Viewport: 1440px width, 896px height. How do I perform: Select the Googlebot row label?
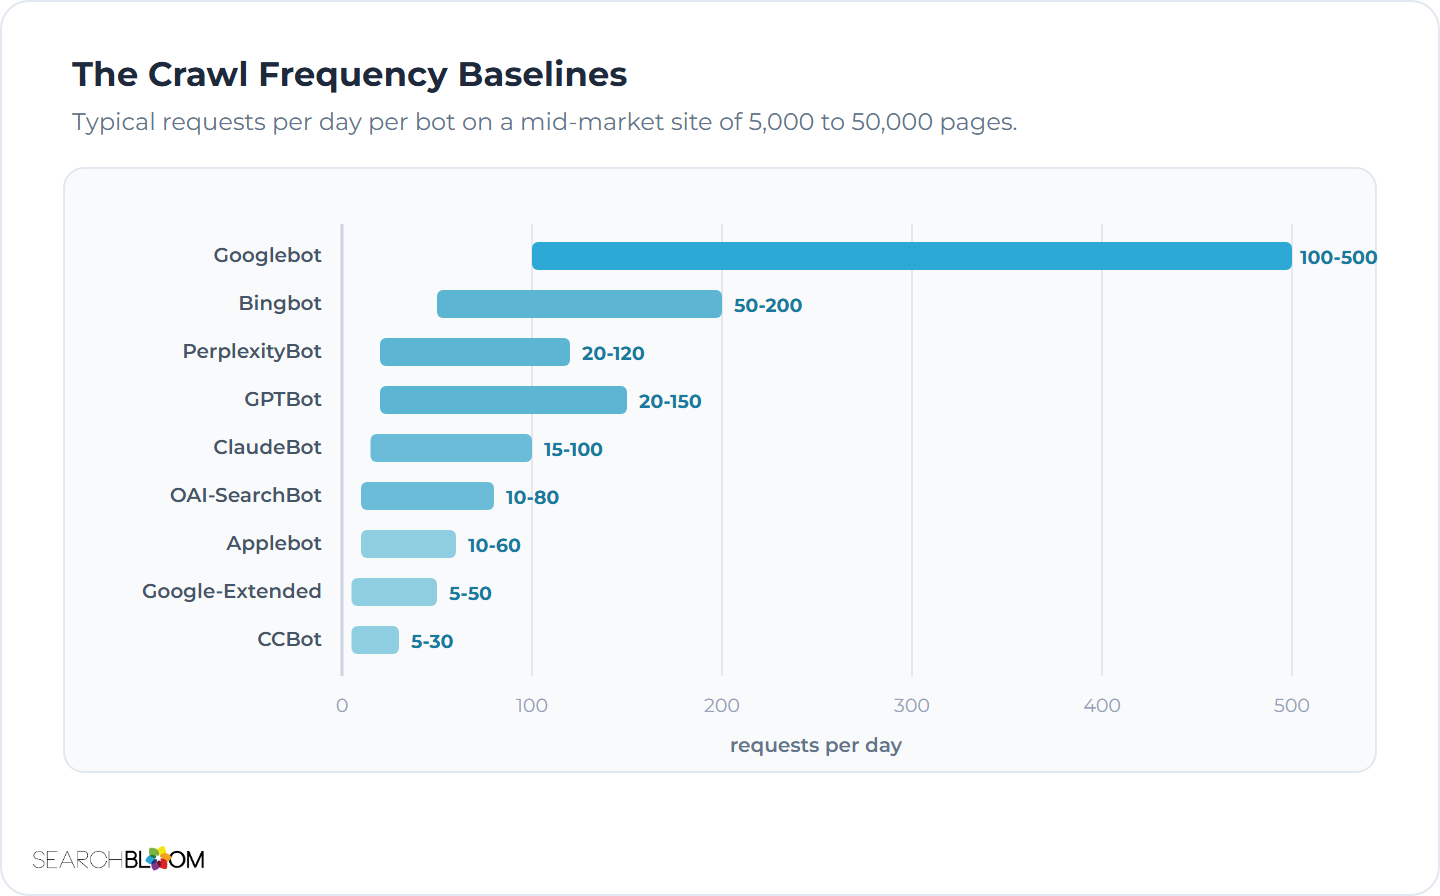pyautogui.click(x=267, y=255)
